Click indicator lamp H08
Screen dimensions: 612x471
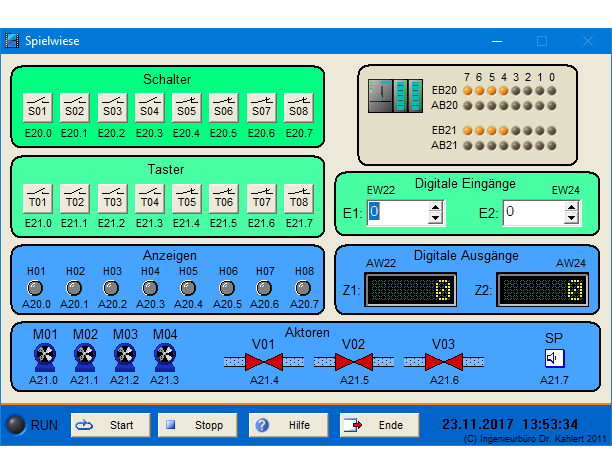click(x=303, y=288)
